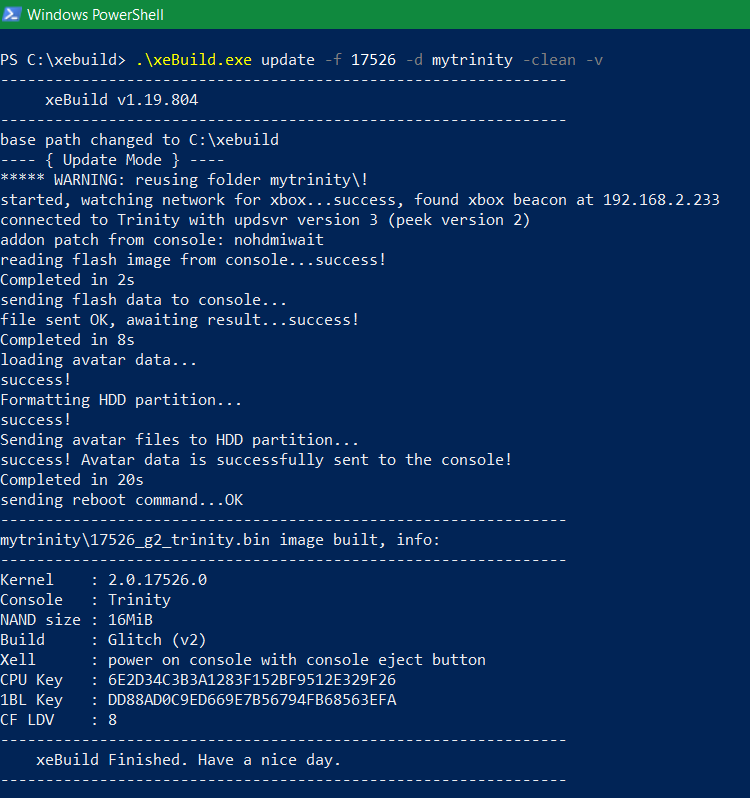The height and width of the screenshot is (798, 750).
Task: Click the 17526_g2_trinity.bin filename
Action: click(x=180, y=540)
